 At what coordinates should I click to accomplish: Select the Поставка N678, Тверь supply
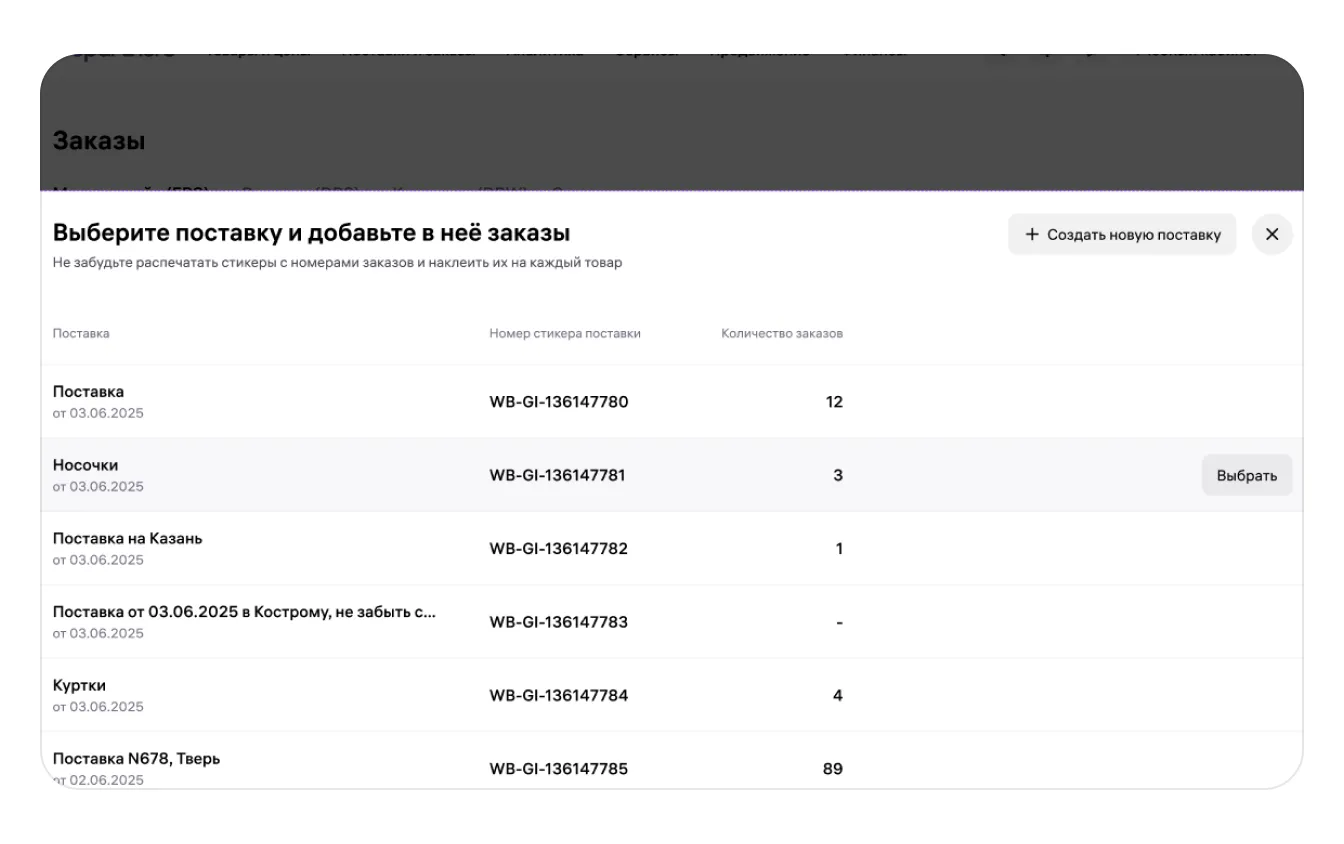137,759
